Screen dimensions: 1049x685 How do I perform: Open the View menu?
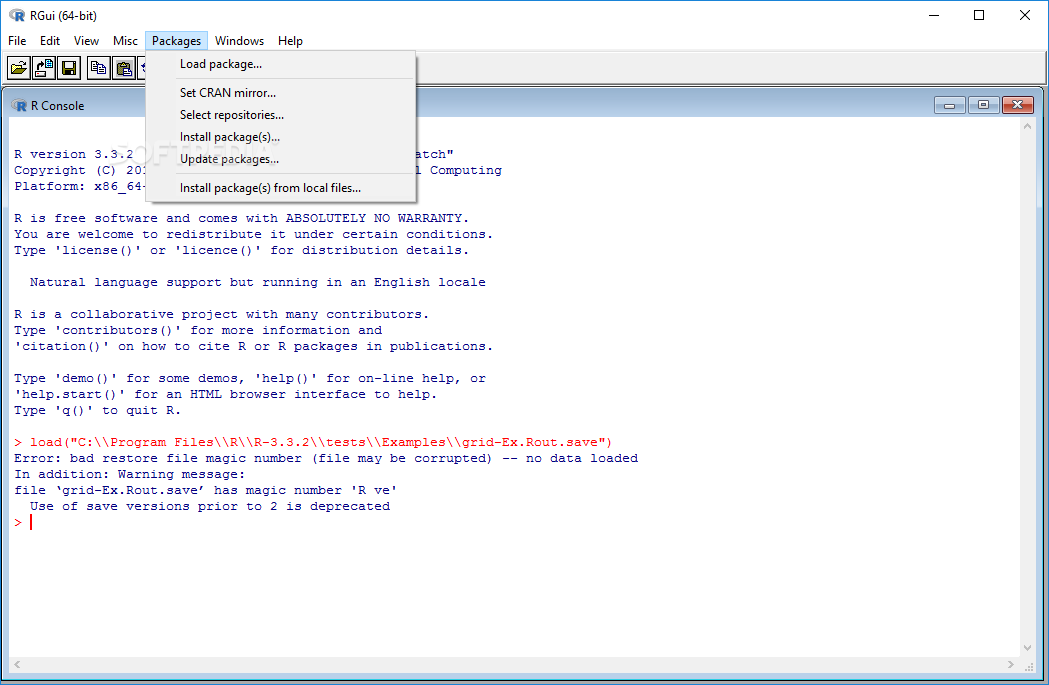pyautogui.click(x=86, y=41)
